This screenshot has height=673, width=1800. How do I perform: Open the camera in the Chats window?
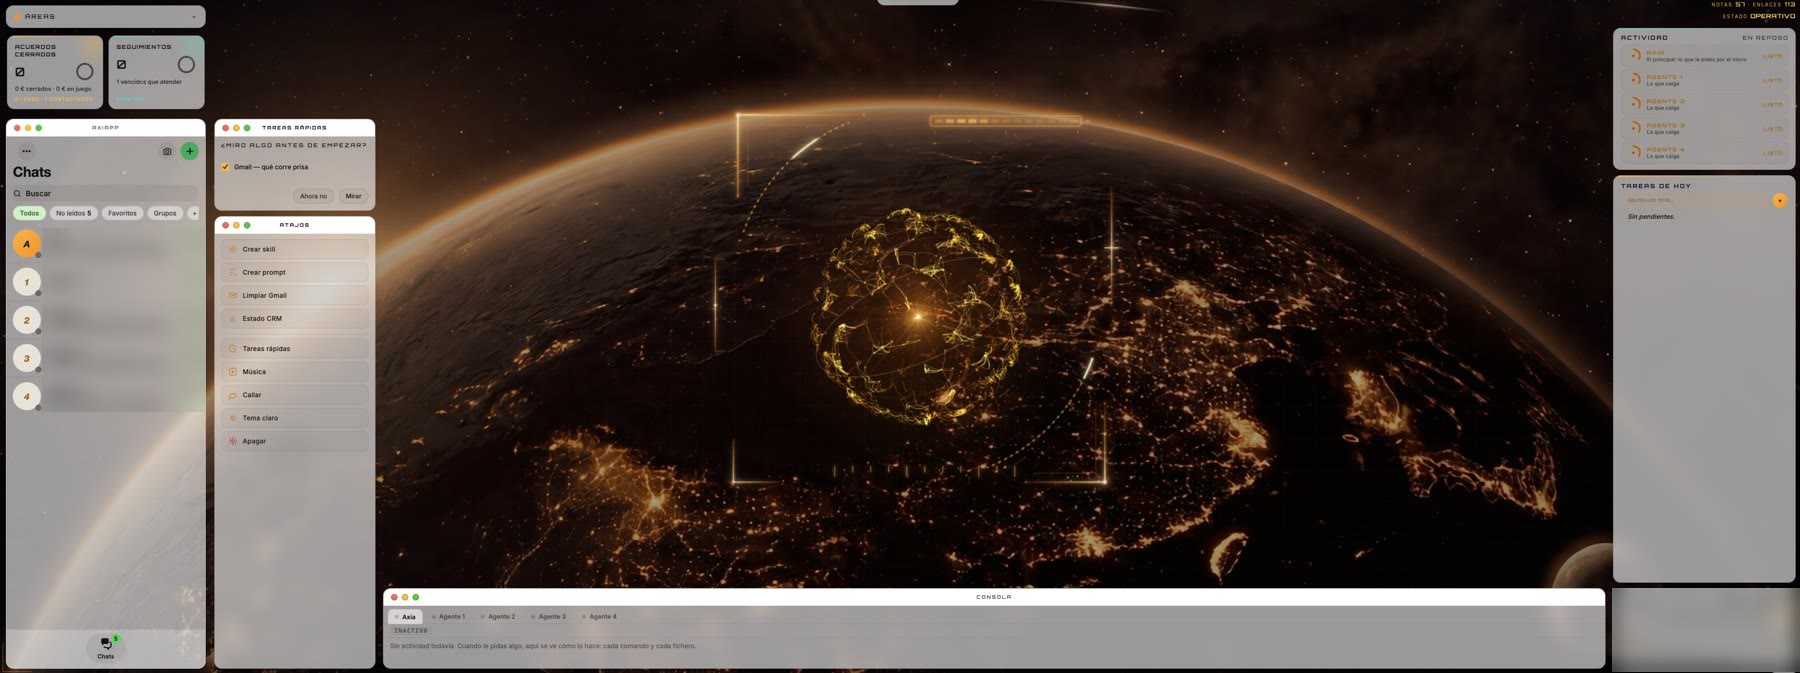point(167,151)
